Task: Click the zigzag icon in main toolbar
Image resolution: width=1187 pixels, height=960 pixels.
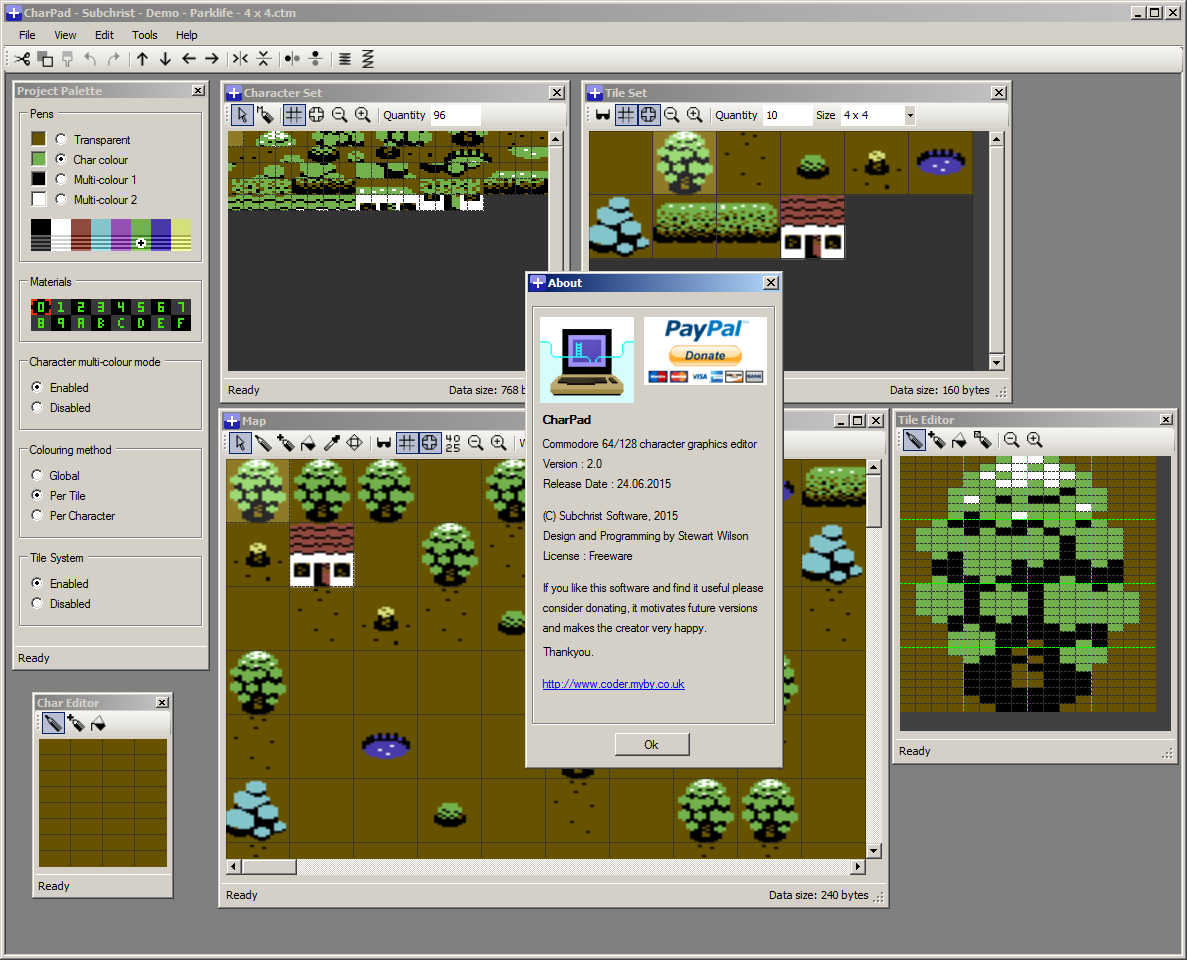Action: click(x=368, y=59)
